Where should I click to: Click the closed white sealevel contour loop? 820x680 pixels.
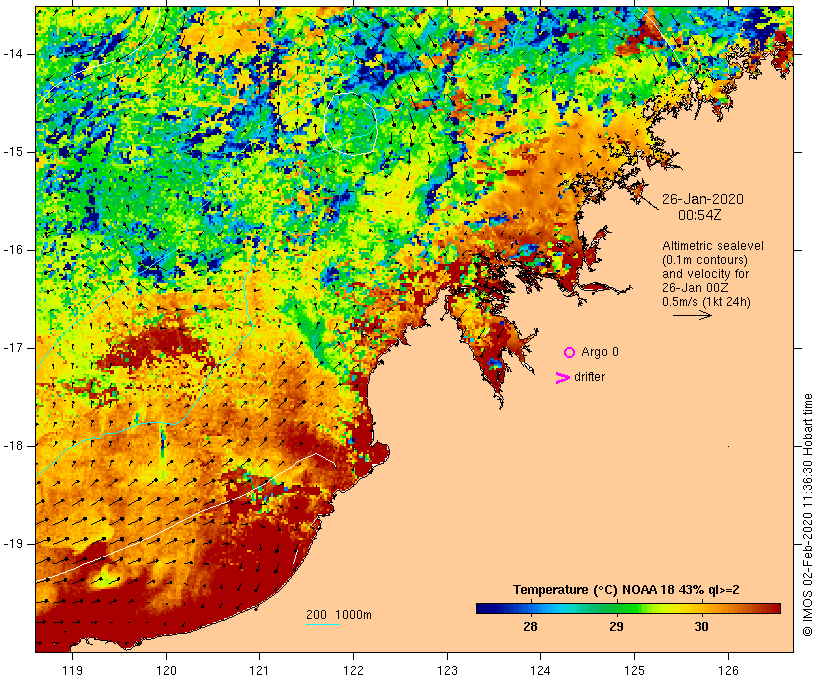350,124
